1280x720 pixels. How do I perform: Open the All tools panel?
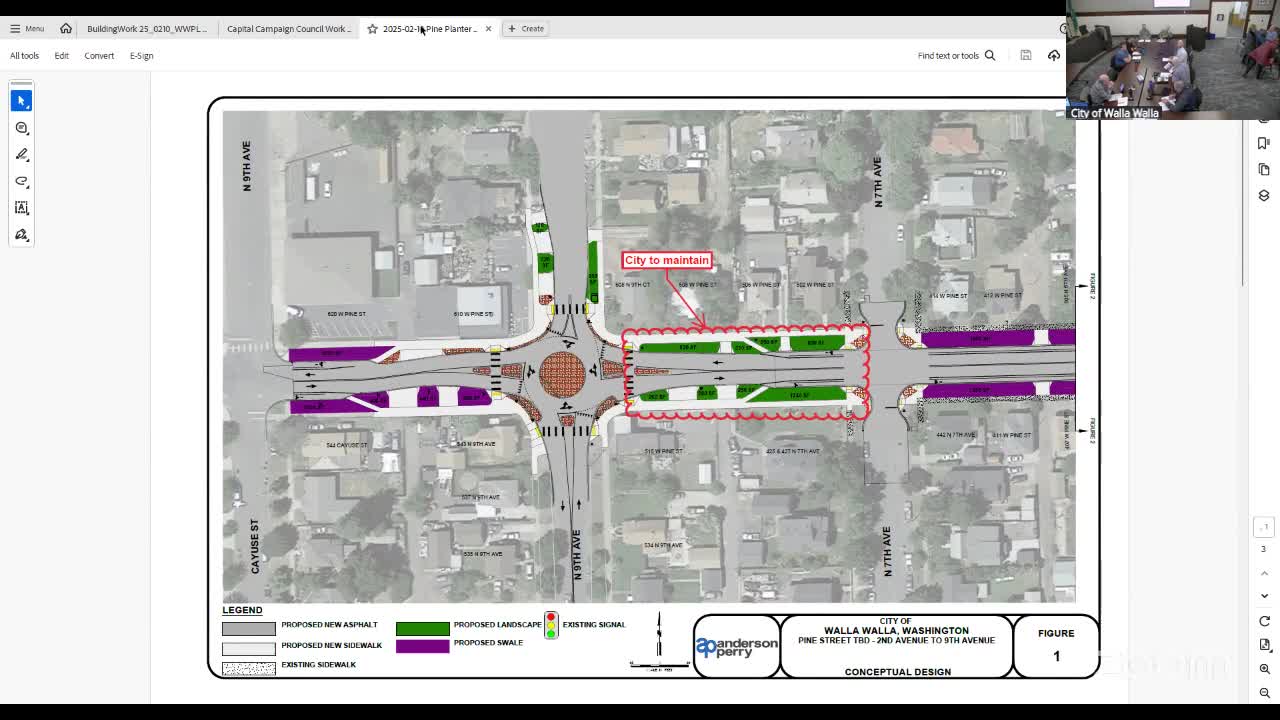coord(24,56)
